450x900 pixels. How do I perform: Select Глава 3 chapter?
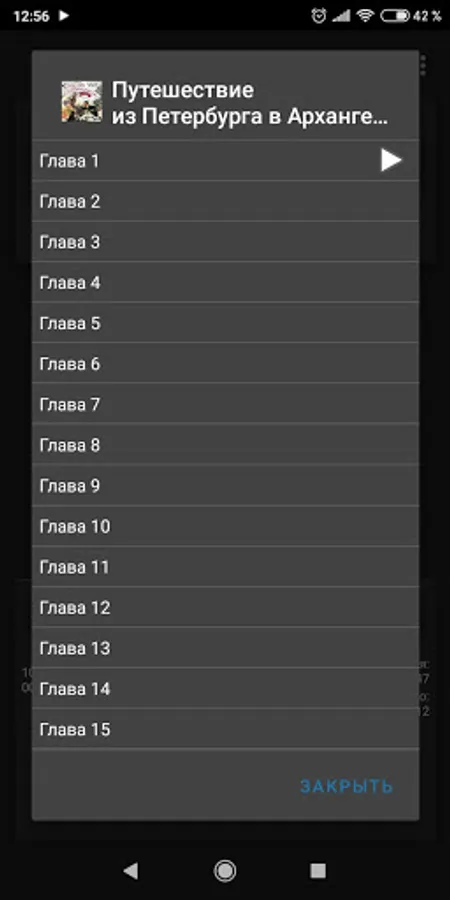pos(225,242)
